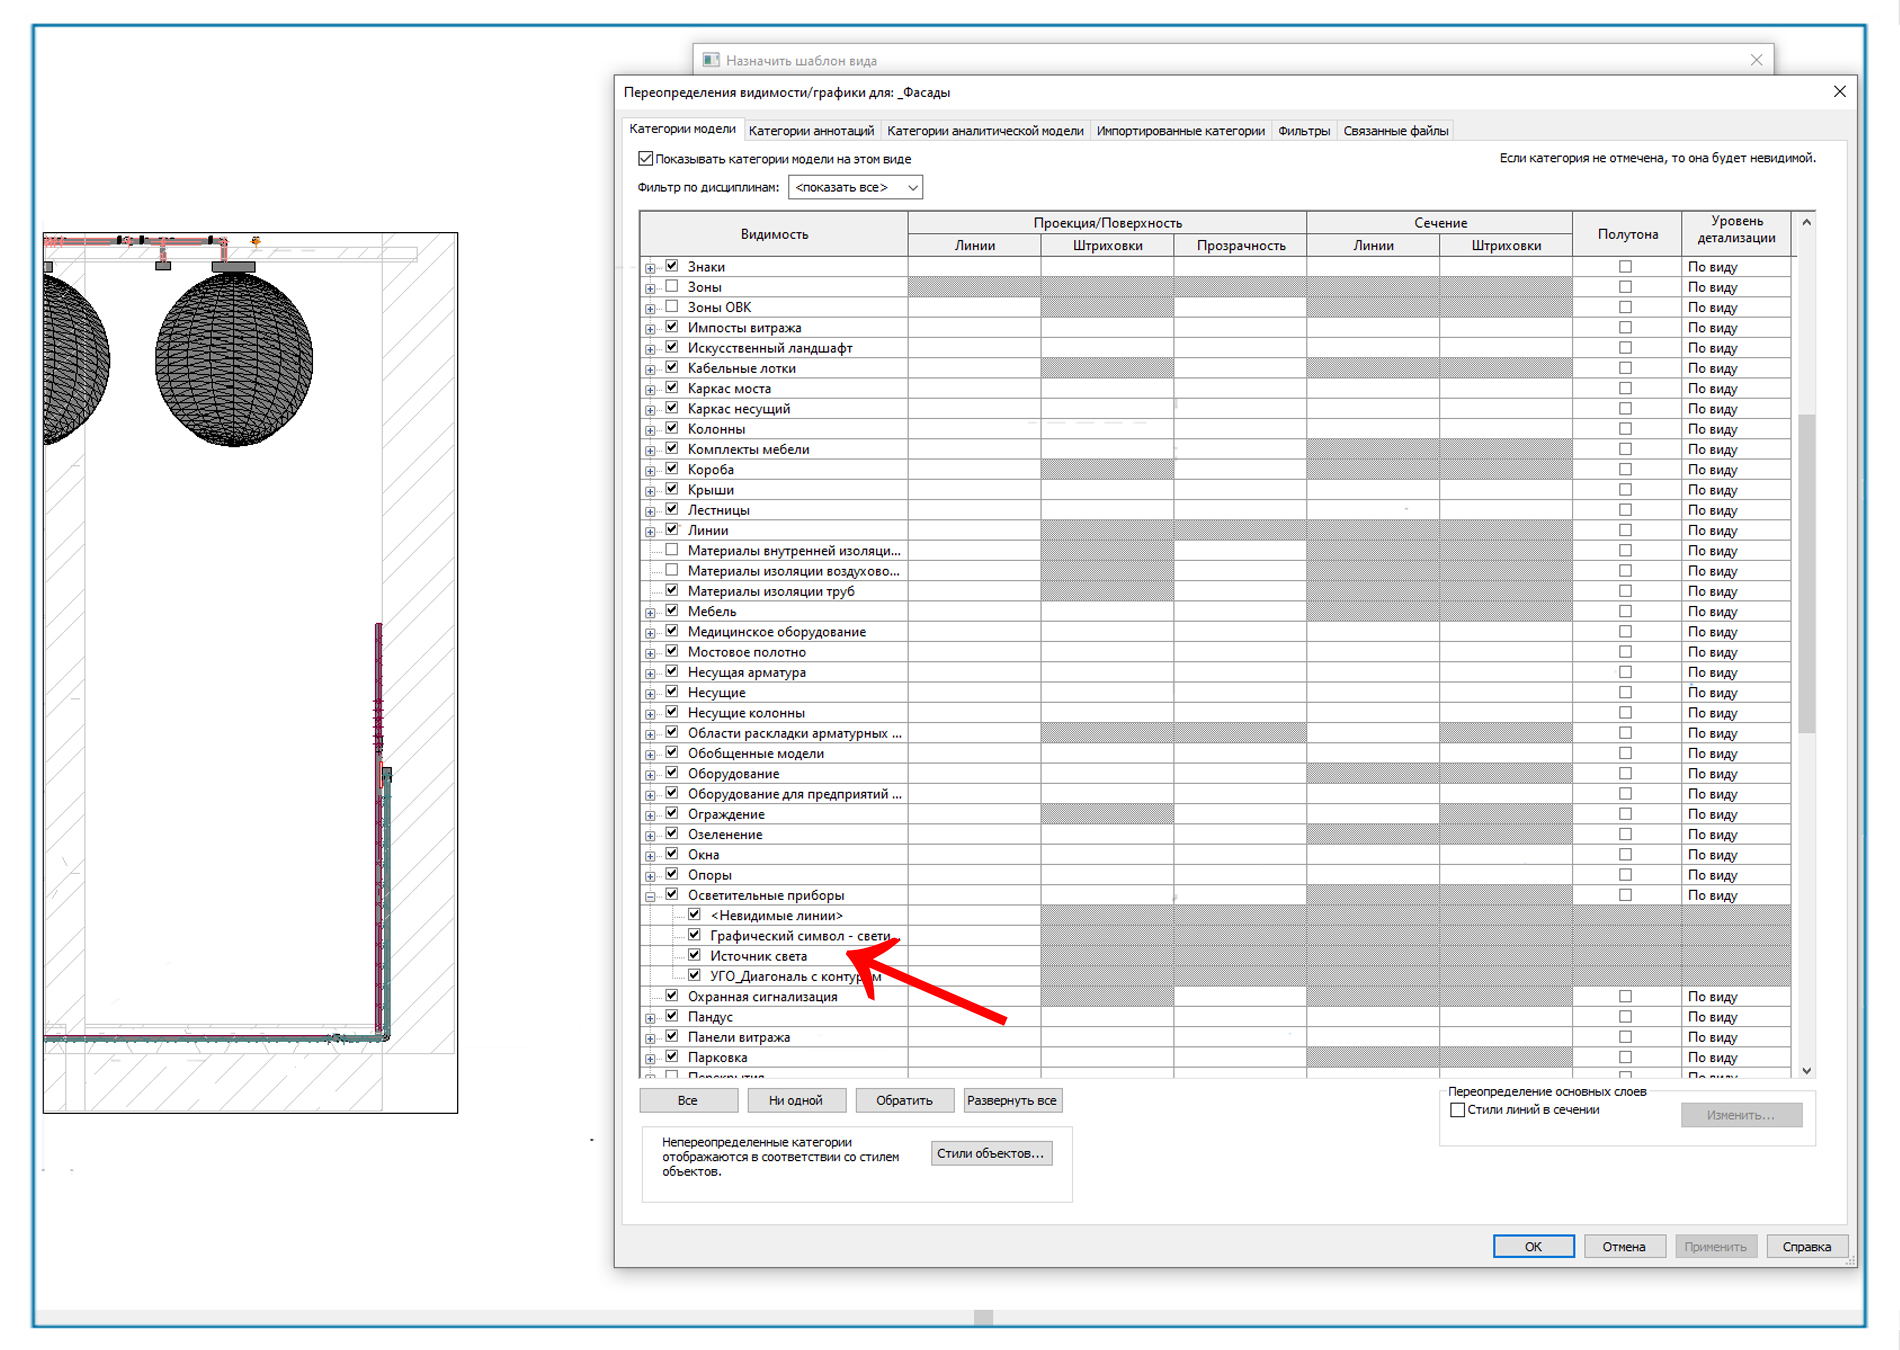This screenshot has width=1900, height=1350.
Task: Toggle visibility checkbox for Колонны
Action: (672, 428)
